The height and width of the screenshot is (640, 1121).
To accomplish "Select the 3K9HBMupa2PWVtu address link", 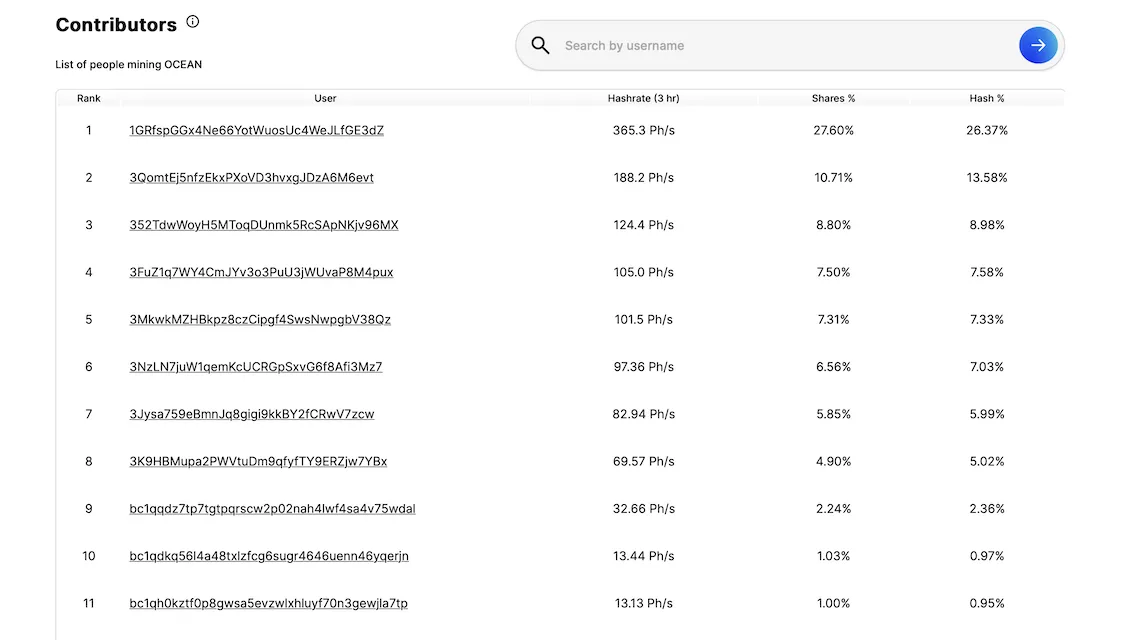I will [x=258, y=462].
